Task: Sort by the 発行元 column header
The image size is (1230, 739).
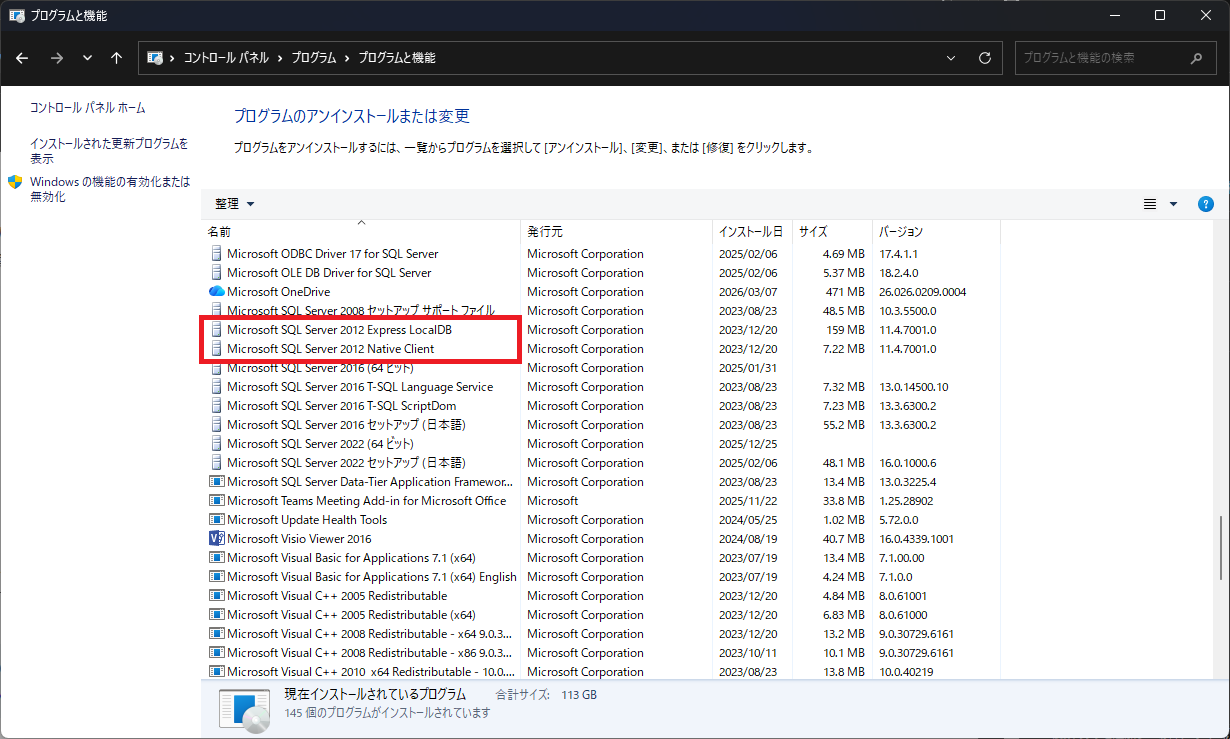Action: [546, 232]
